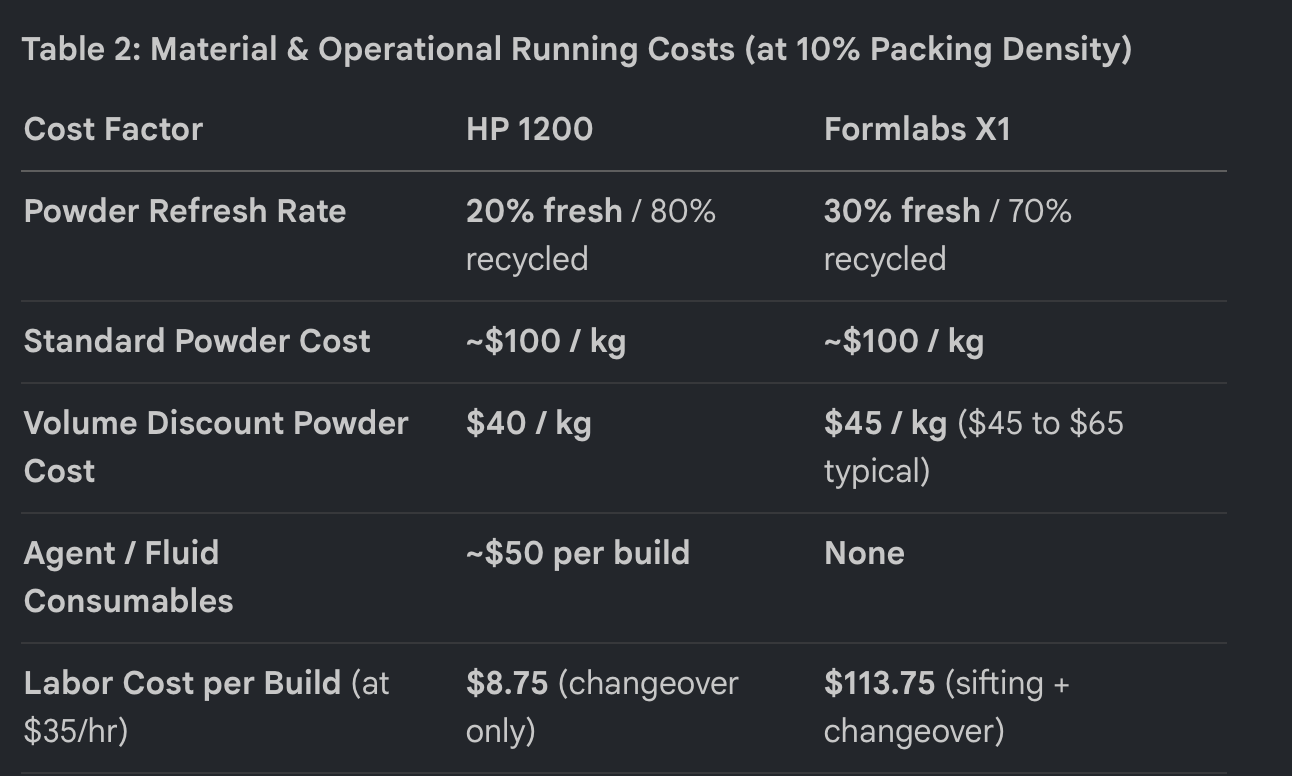
Task: Click the $40 / kg cell
Action: (529, 423)
